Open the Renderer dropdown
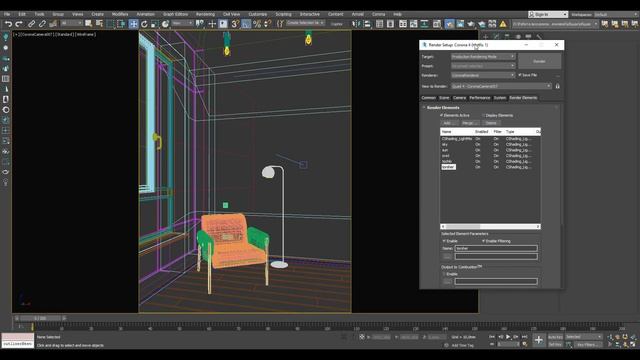Image resolution: width=640 pixels, height=360 pixels. tap(483, 75)
